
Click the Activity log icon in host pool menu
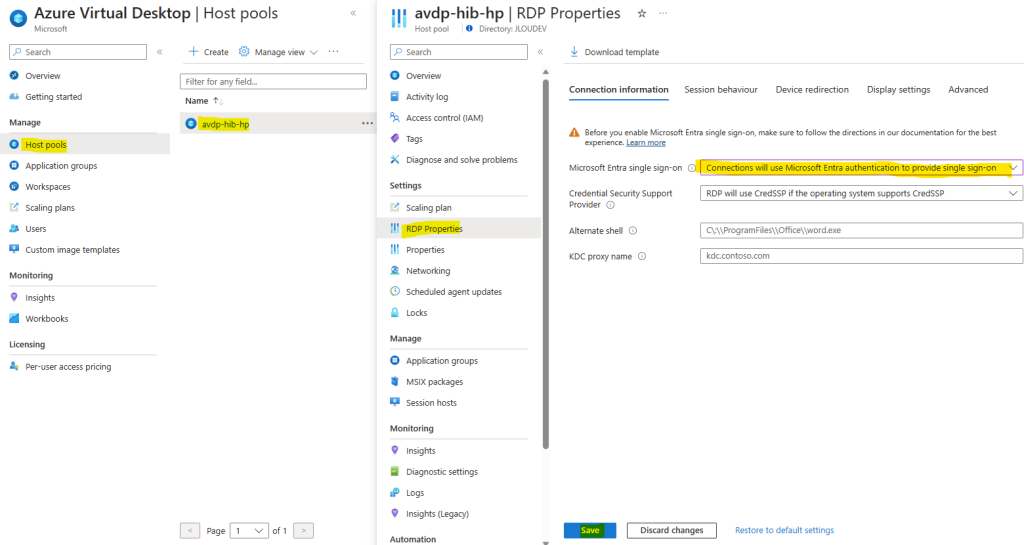tap(394, 97)
